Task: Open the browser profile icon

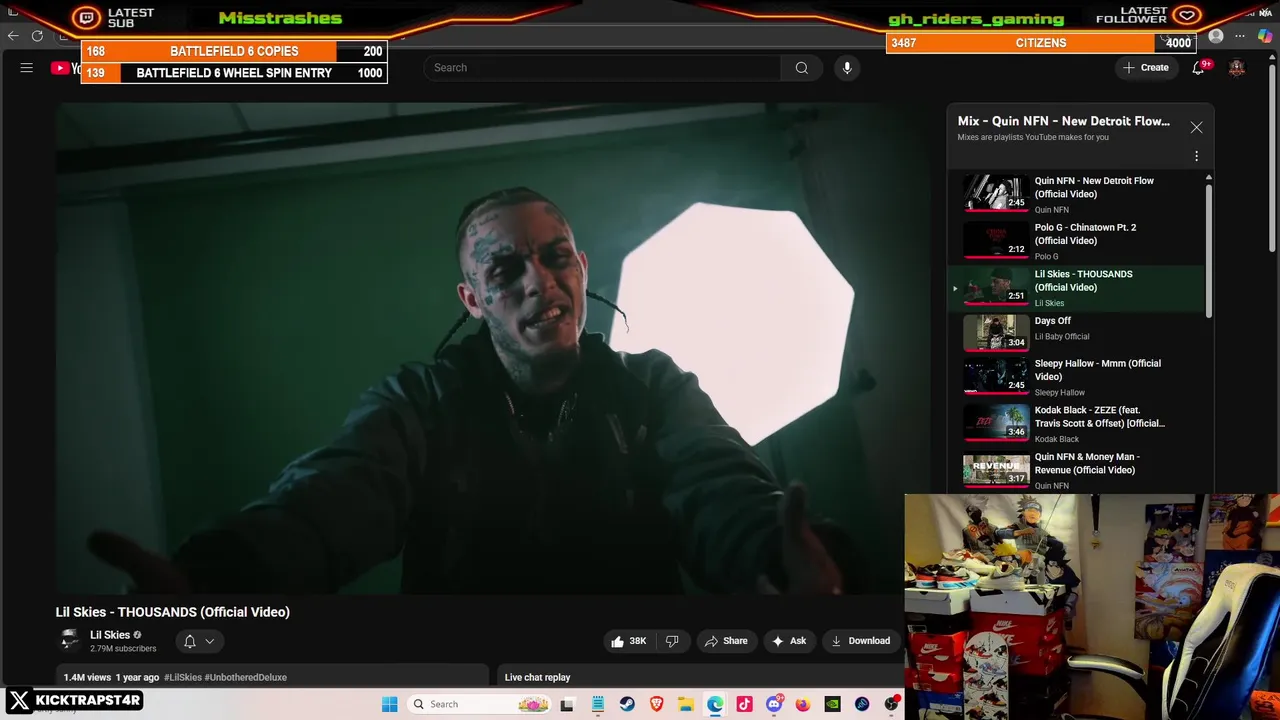Action: click(x=1216, y=36)
